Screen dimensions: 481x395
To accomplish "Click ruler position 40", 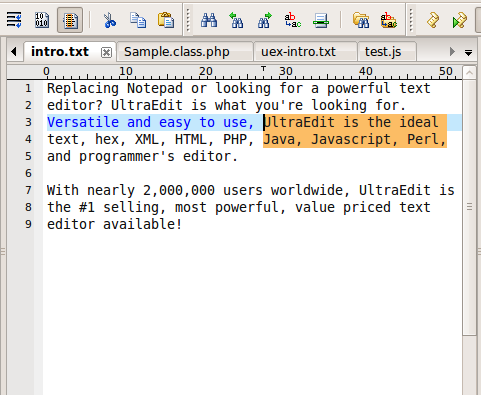I will point(366,71).
